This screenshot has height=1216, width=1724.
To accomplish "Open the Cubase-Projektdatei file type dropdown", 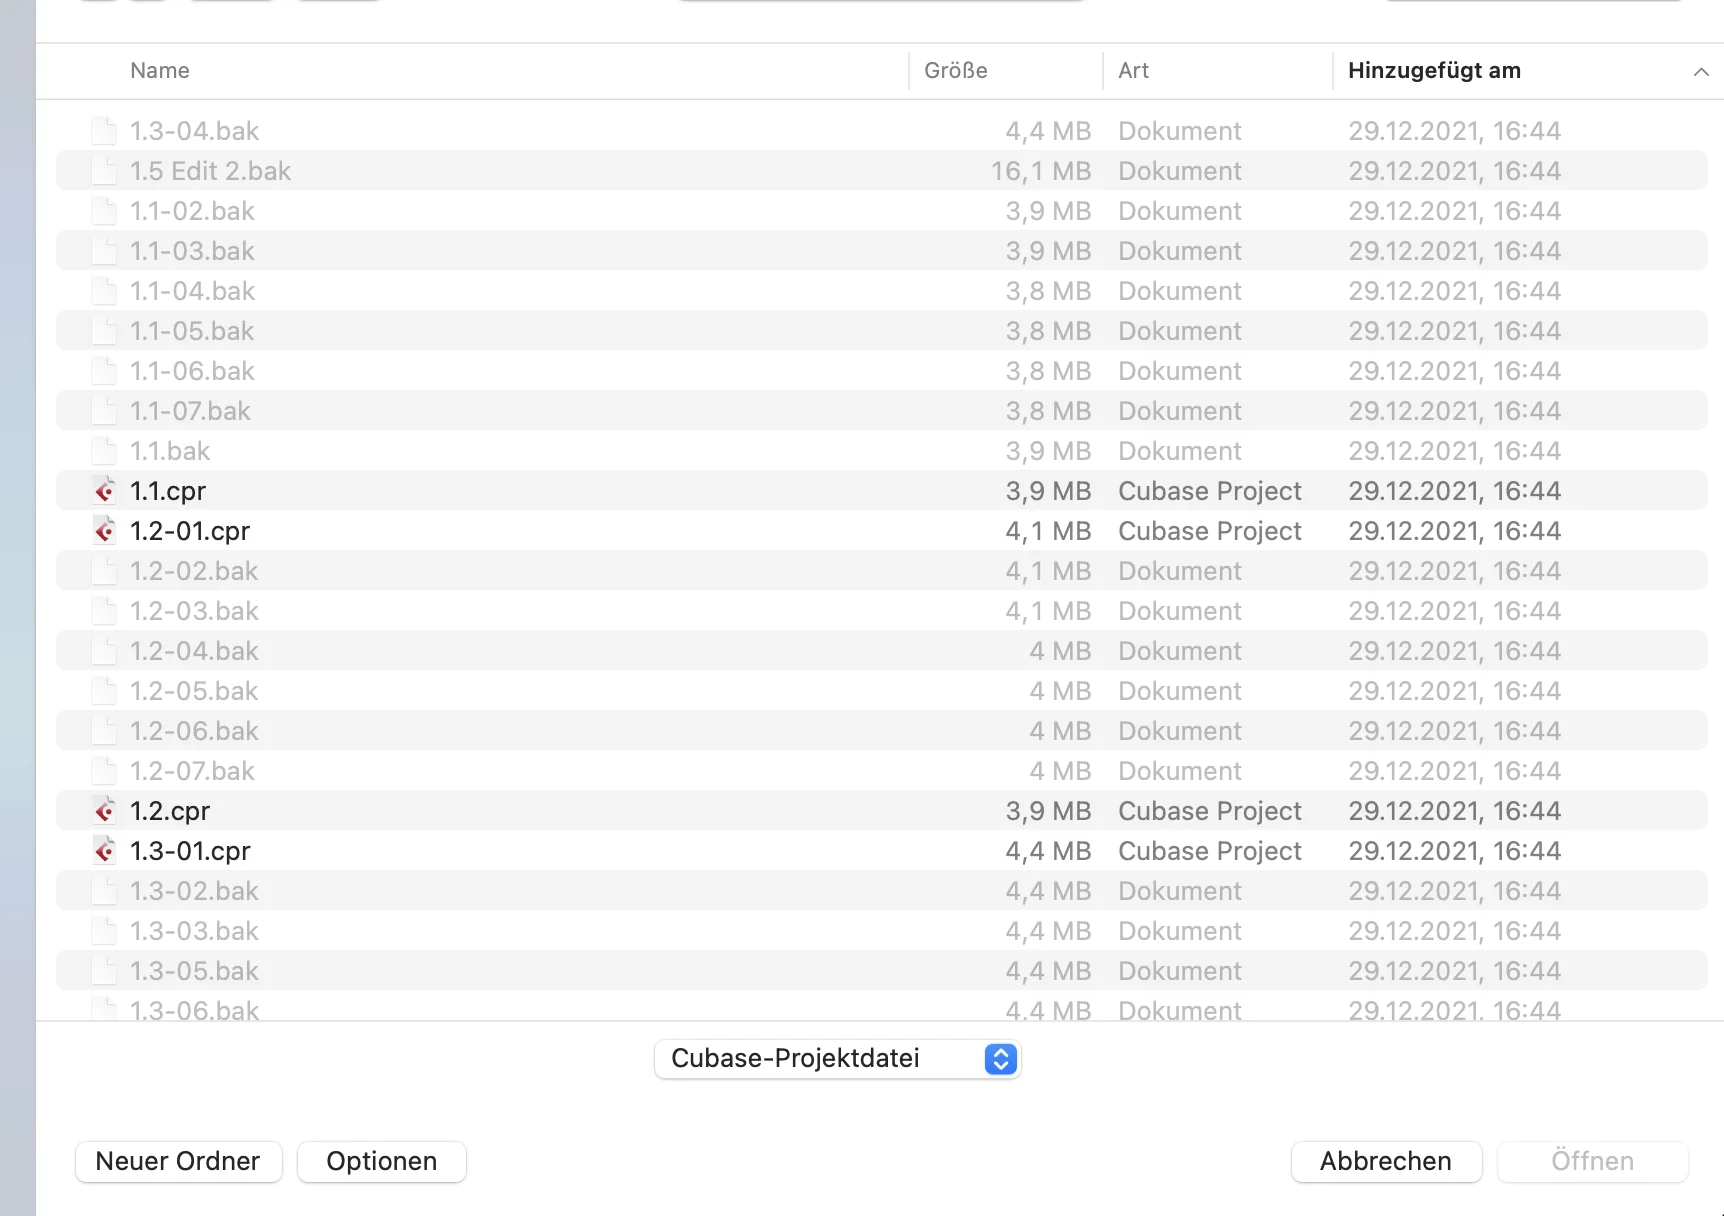I will (837, 1059).
